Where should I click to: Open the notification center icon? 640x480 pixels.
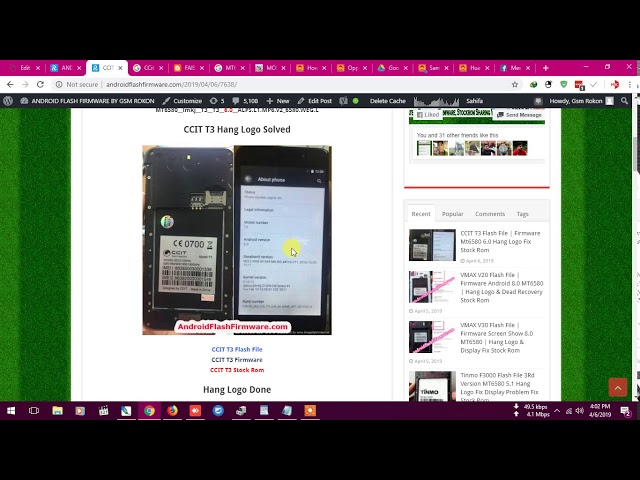625,411
